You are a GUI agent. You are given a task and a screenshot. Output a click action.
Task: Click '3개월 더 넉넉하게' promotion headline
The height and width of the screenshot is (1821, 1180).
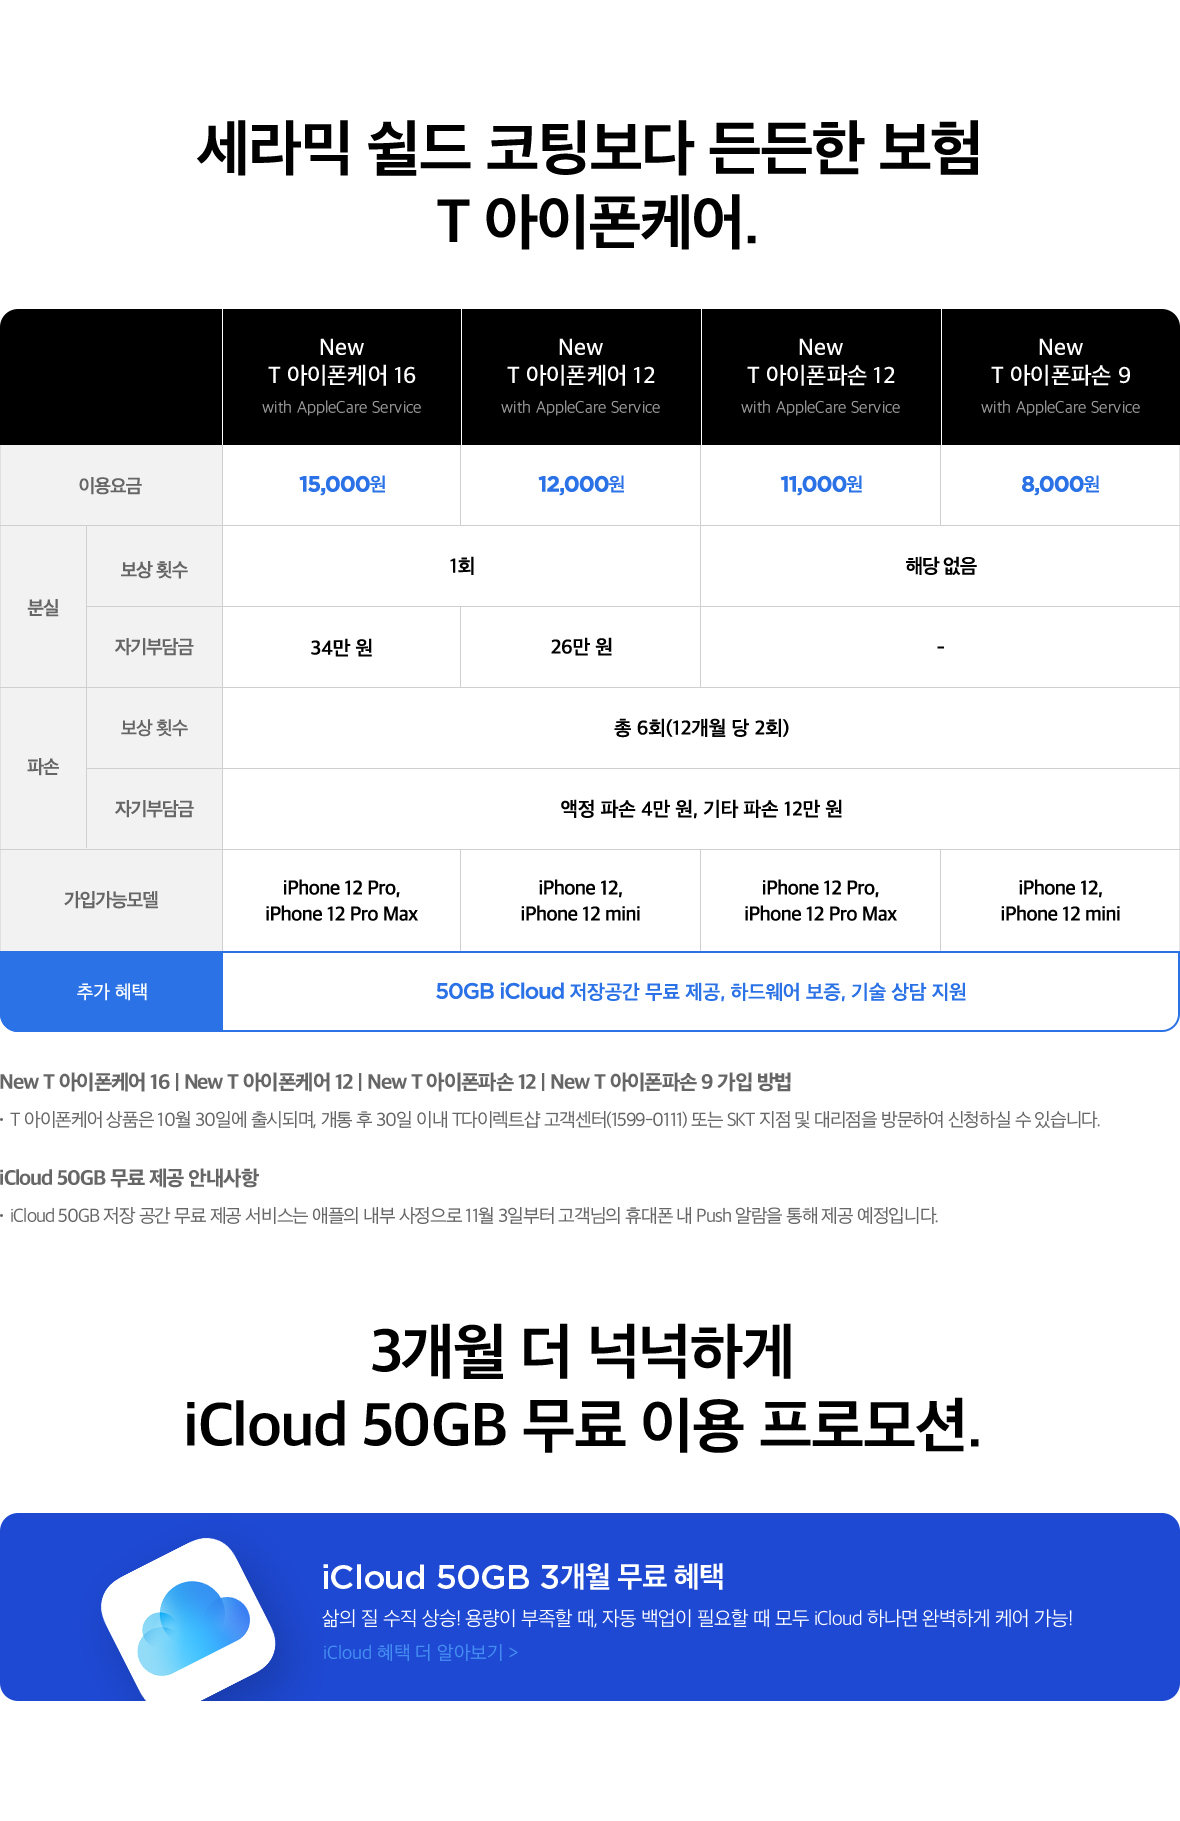click(x=582, y=1350)
